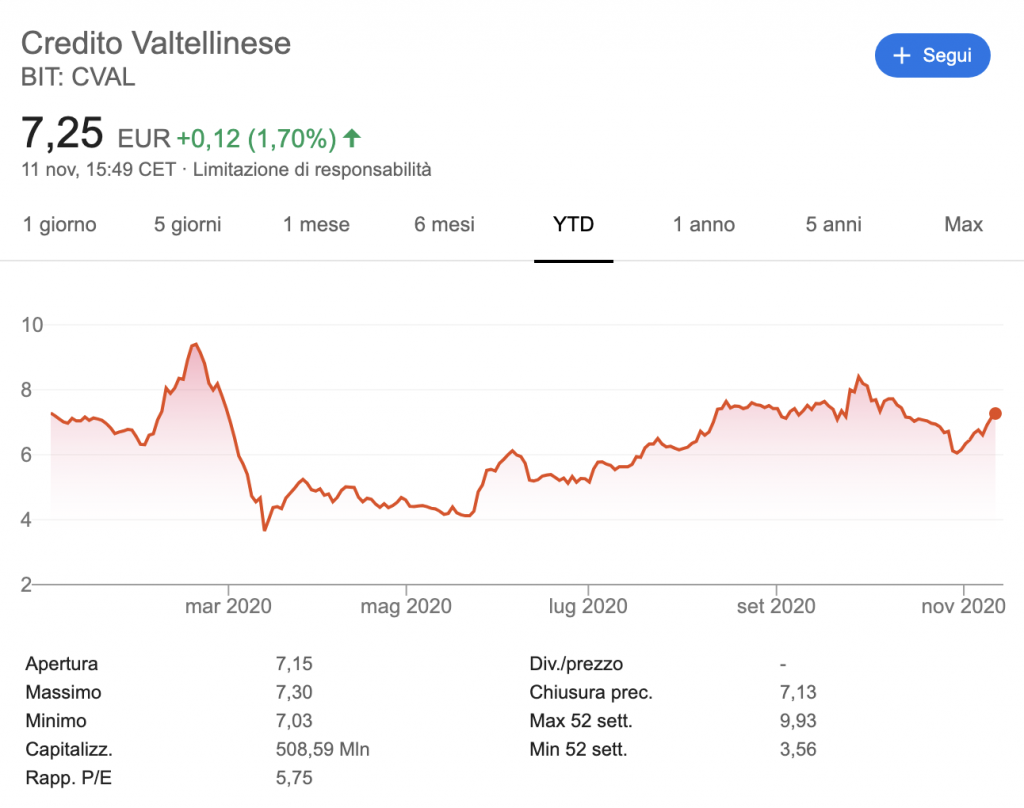Switch chart to 1 anno
The width and height of the screenshot is (1024, 808).
[x=704, y=225]
